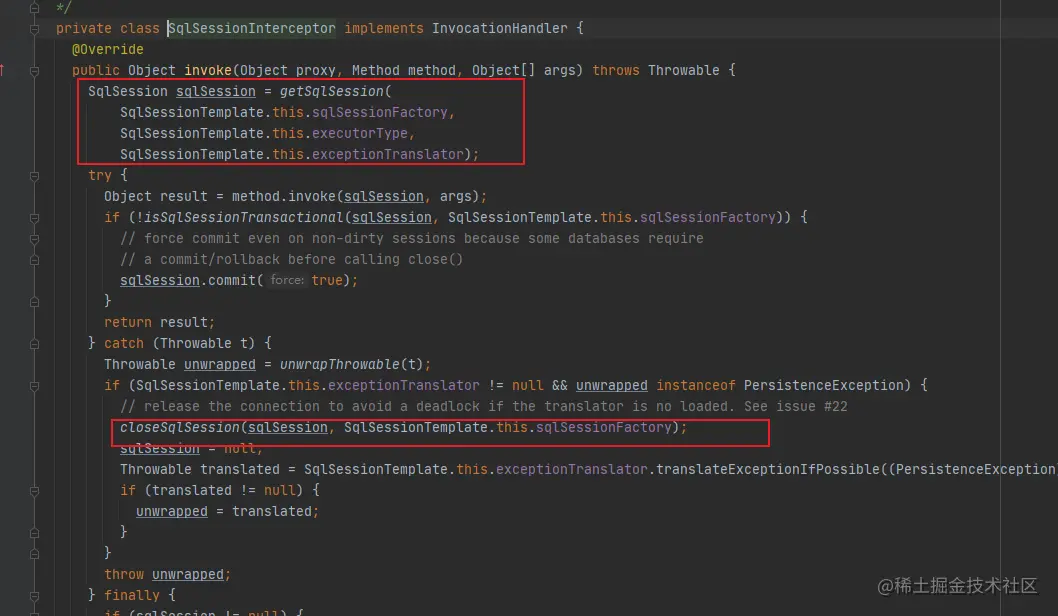
Task: Click exceptionTranslator inside getSqlSession arguments
Action: (x=387, y=154)
